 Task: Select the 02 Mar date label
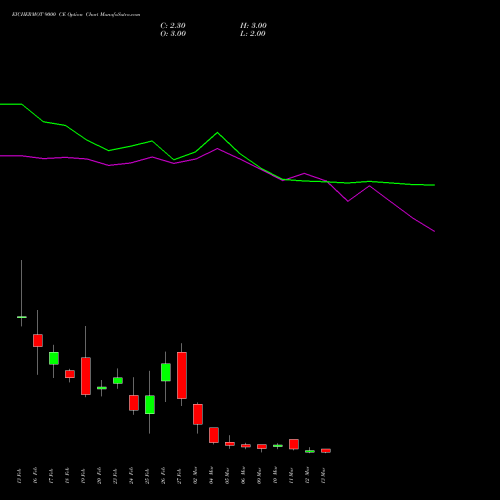coord(195,475)
